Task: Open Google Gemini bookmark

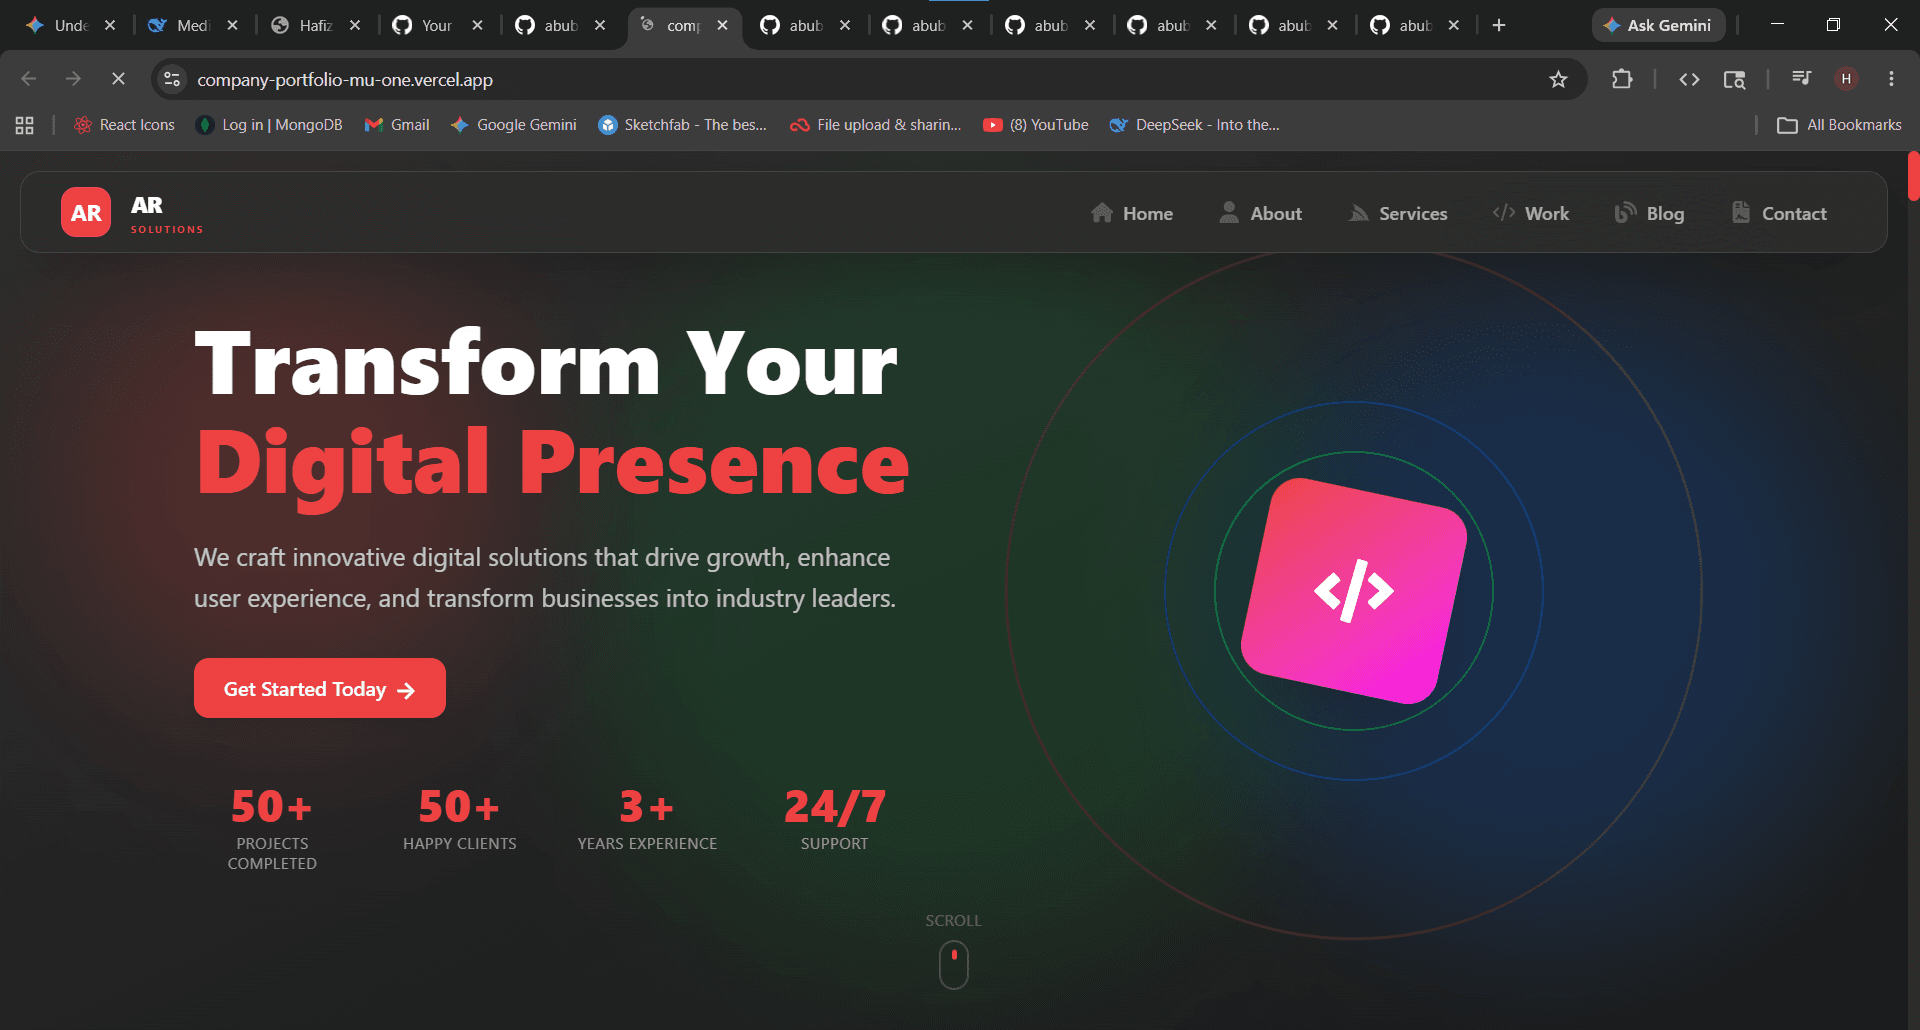Action: (513, 125)
